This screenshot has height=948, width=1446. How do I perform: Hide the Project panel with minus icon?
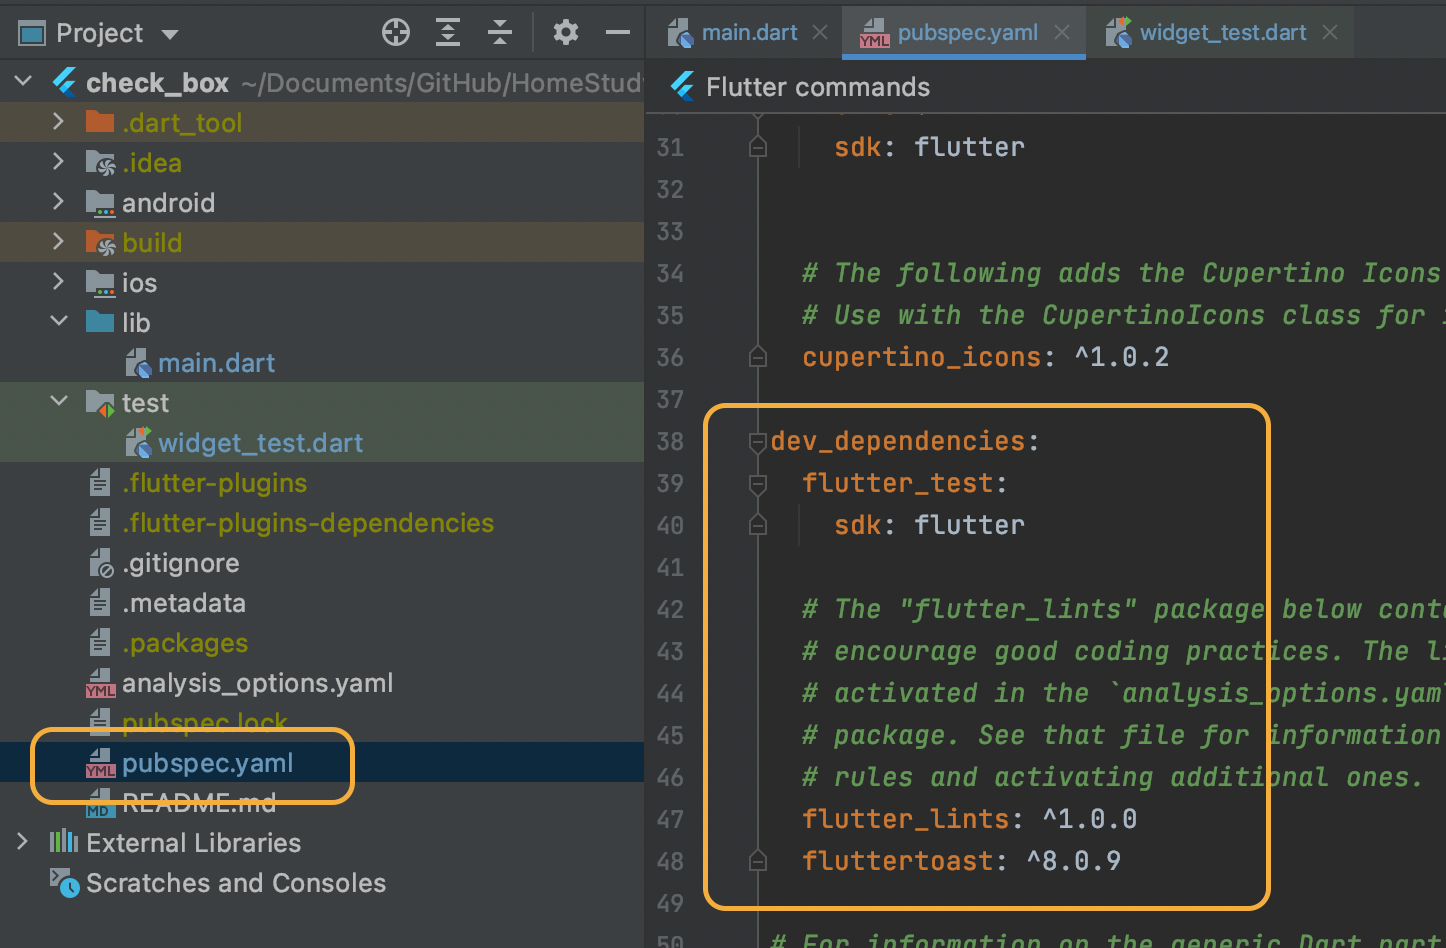(x=618, y=33)
